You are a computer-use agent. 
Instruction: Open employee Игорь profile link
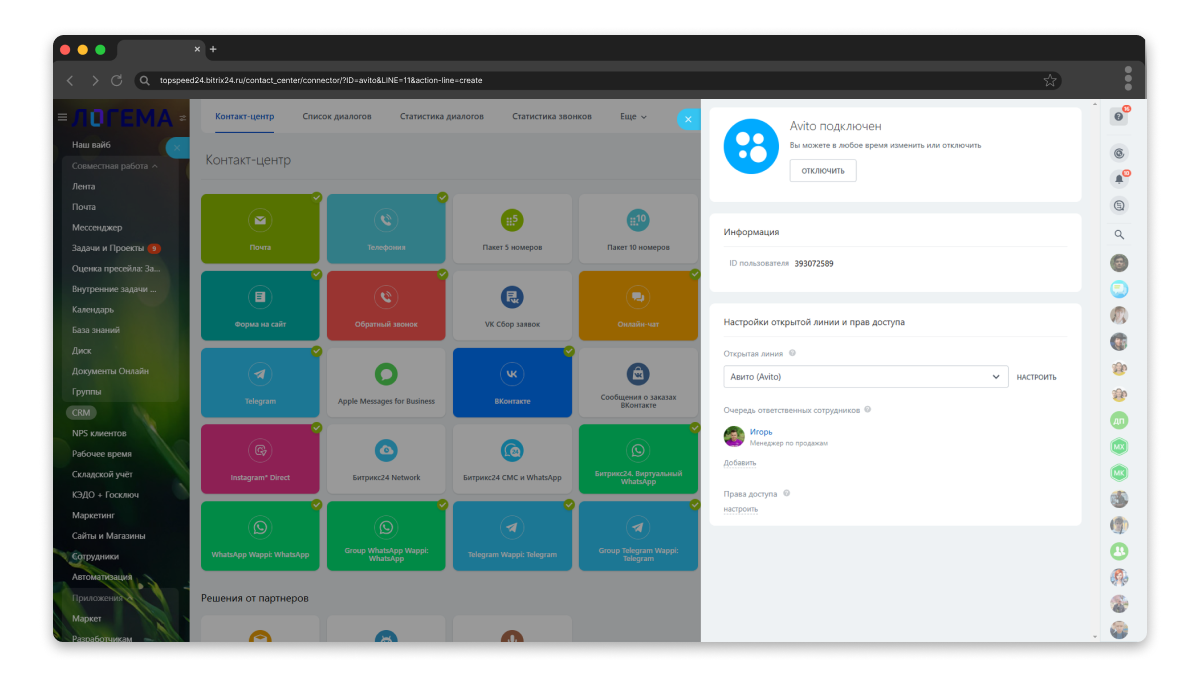[x=761, y=432]
